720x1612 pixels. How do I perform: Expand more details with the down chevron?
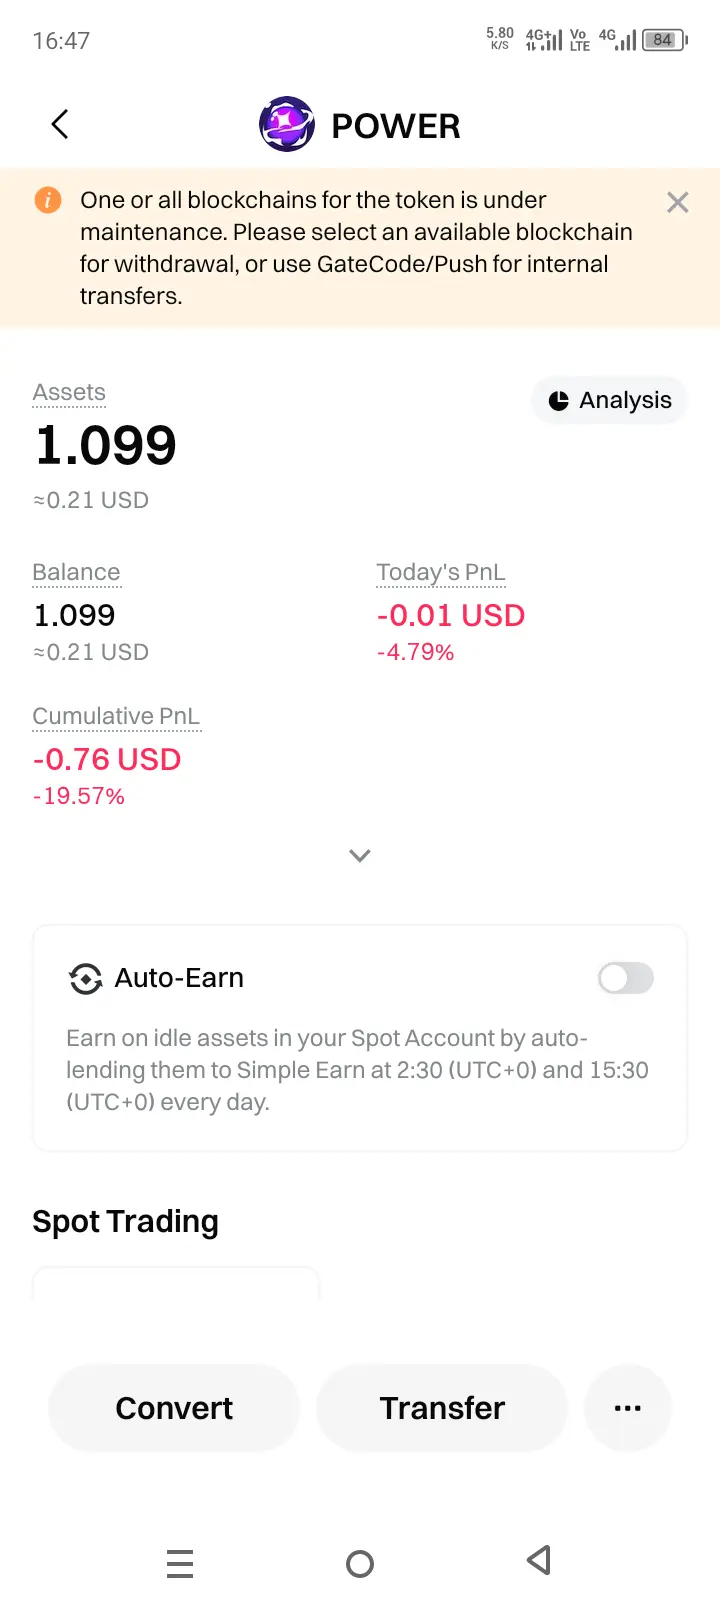point(360,856)
